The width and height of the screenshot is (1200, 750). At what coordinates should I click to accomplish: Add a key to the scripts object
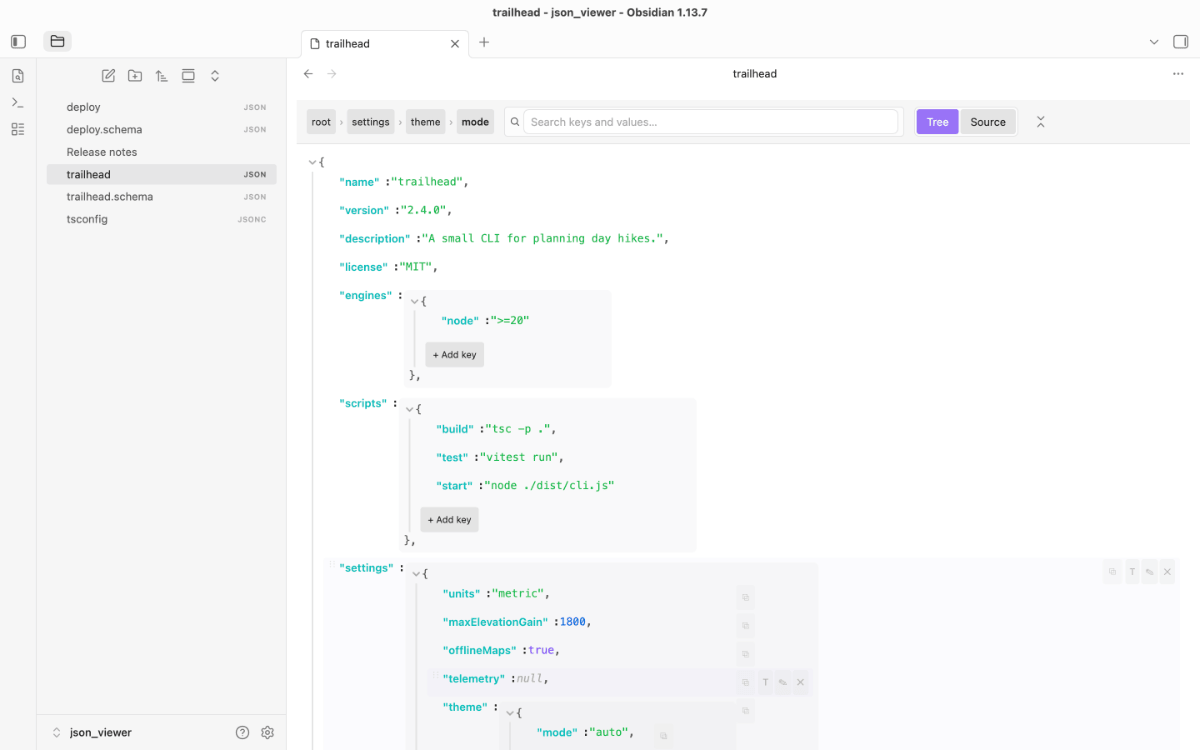pyautogui.click(x=450, y=520)
